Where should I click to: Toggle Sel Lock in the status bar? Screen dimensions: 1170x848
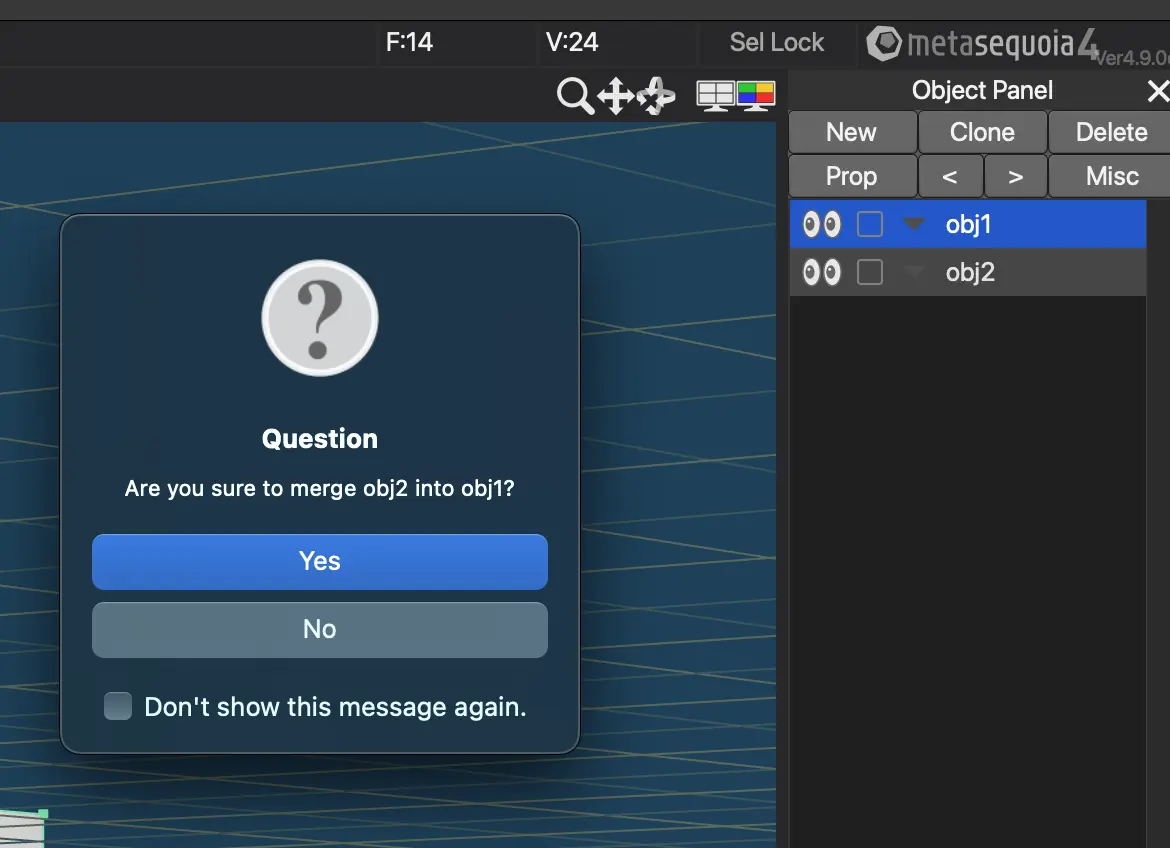tap(777, 43)
